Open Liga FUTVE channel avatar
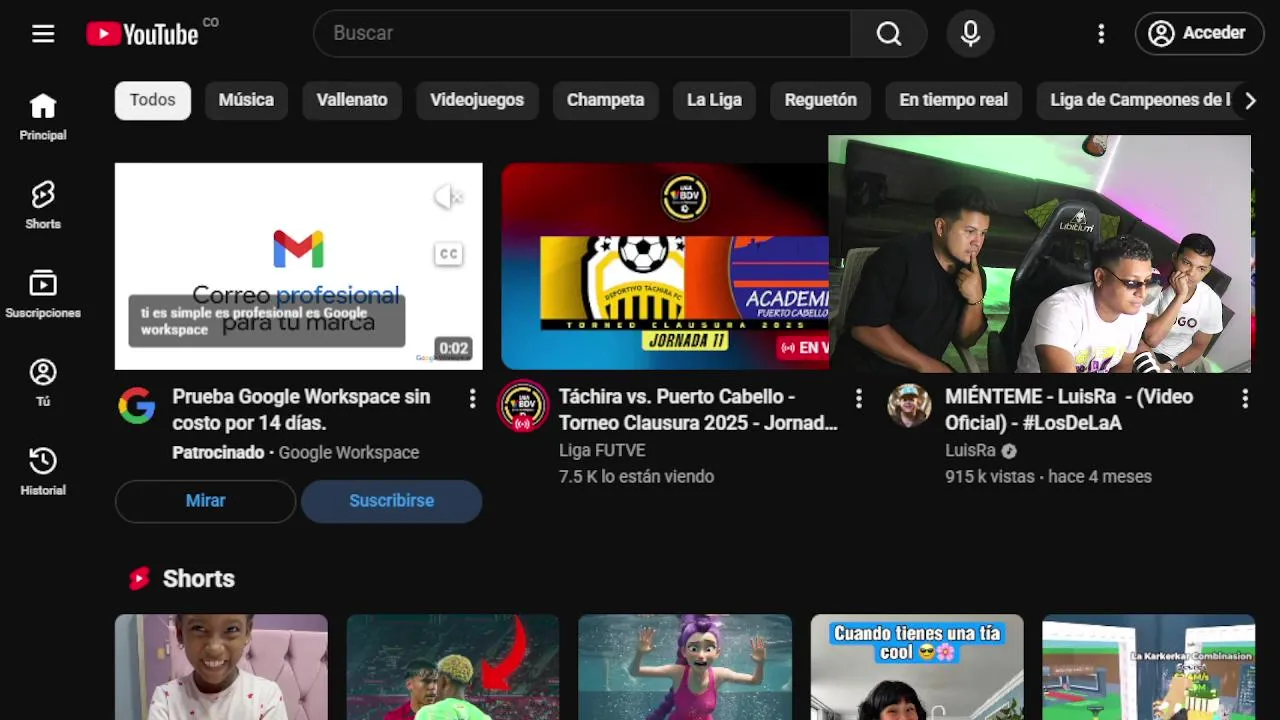Screen dimensions: 1280x720 pos(523,406)
